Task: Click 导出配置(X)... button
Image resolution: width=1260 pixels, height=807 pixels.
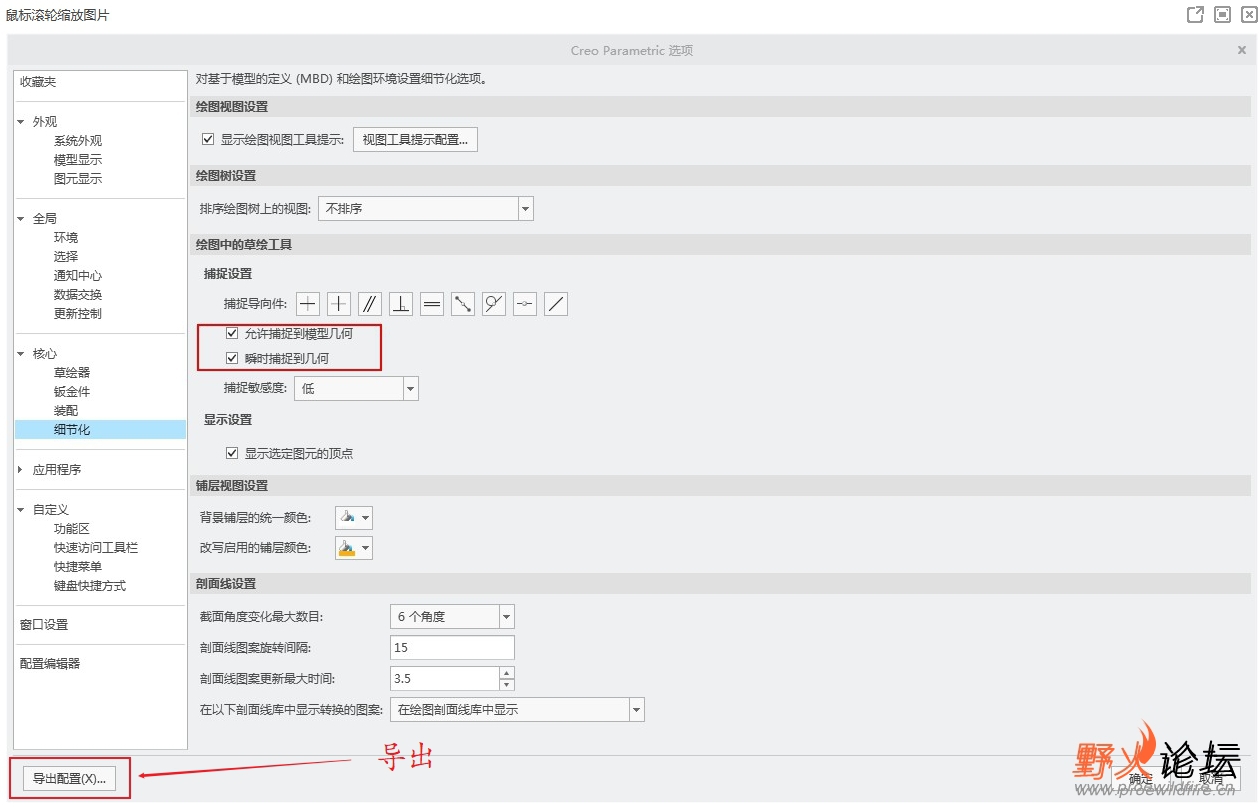Action: 69,779
